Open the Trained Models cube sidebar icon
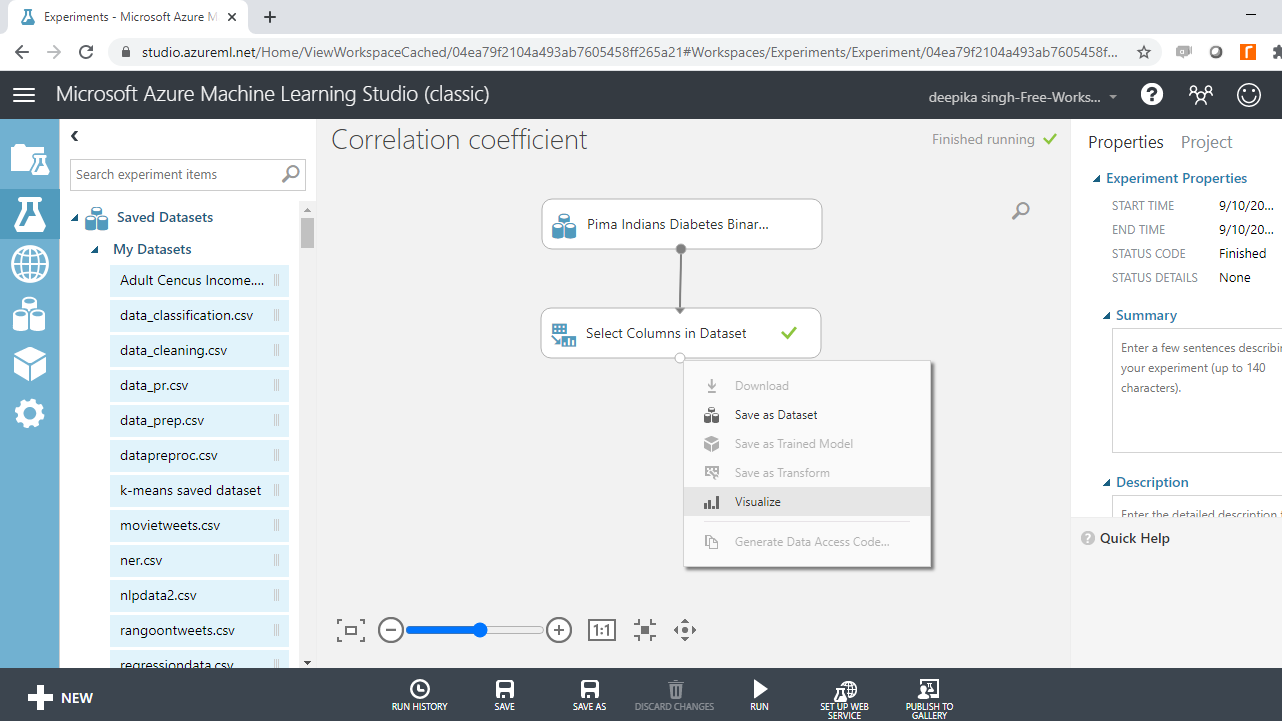The height and width of the screenshot is (721, 1282). coord(29,364)
